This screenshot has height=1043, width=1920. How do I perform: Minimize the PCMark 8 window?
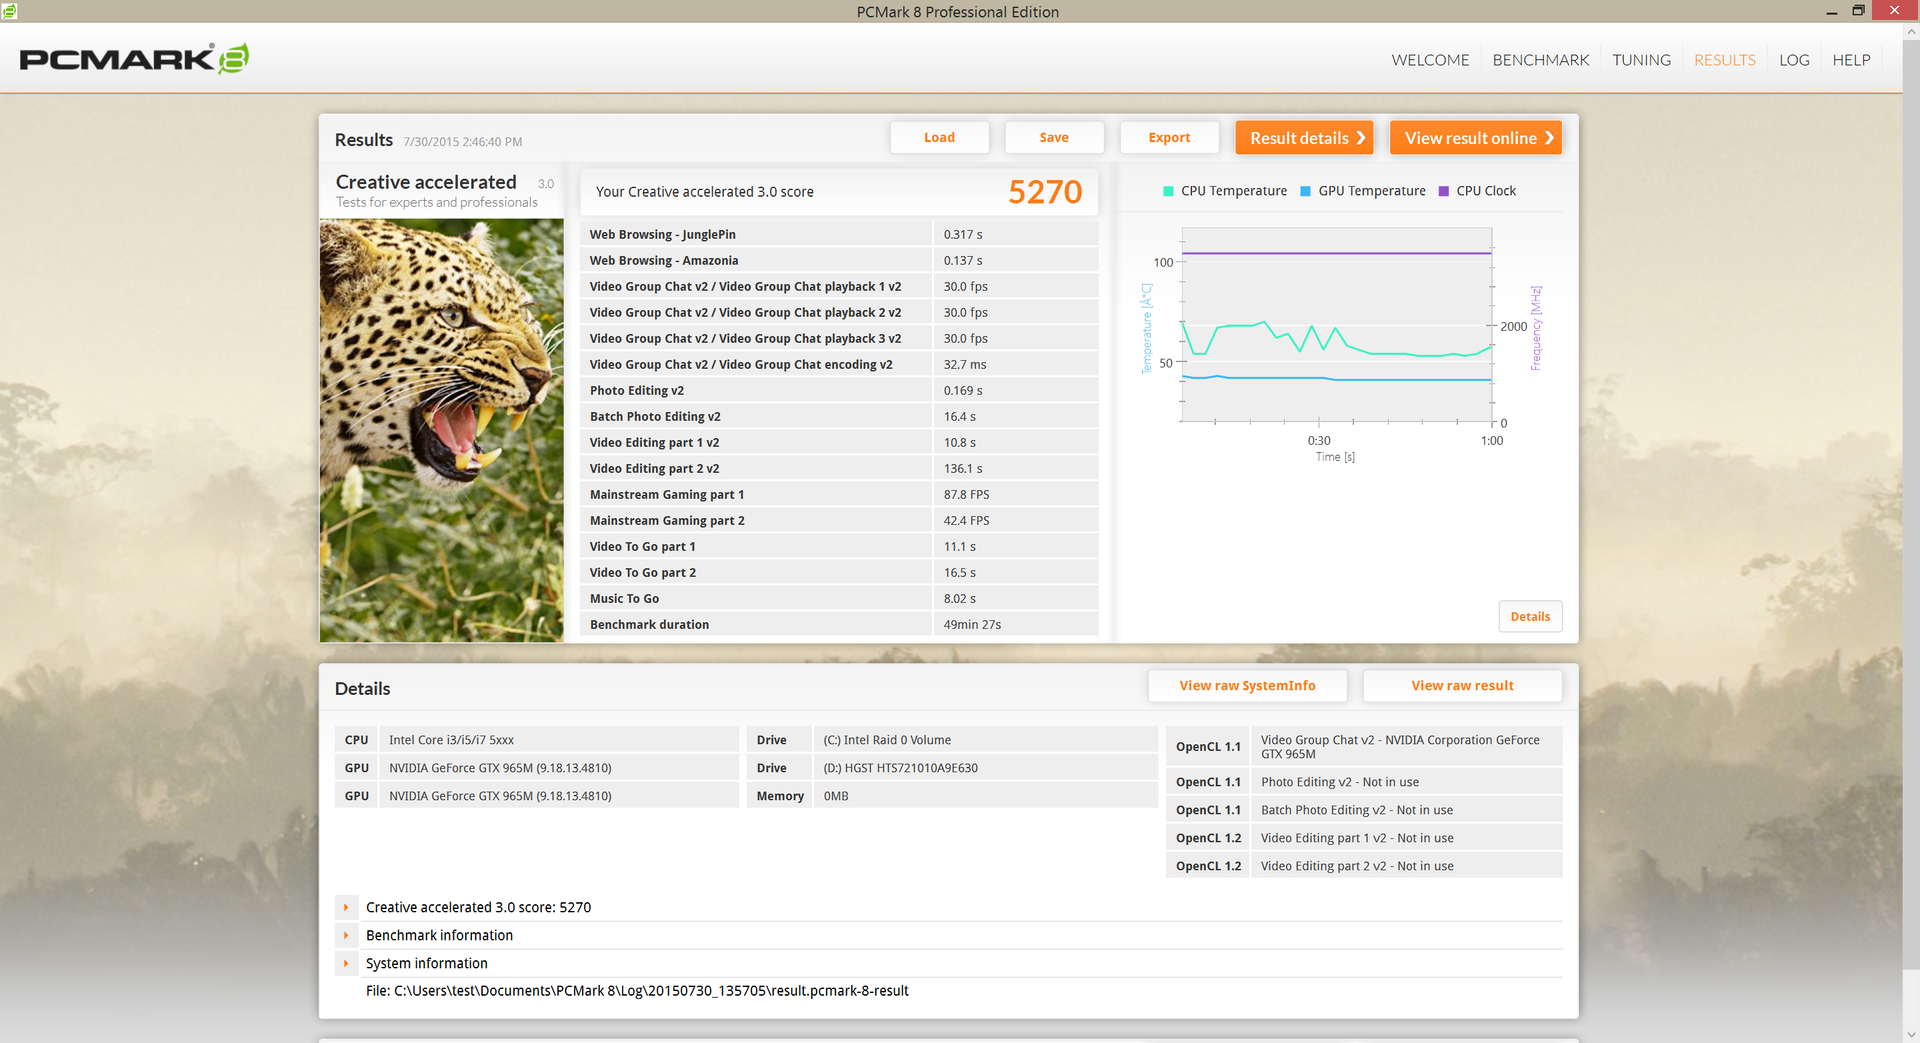[1831, 11]
